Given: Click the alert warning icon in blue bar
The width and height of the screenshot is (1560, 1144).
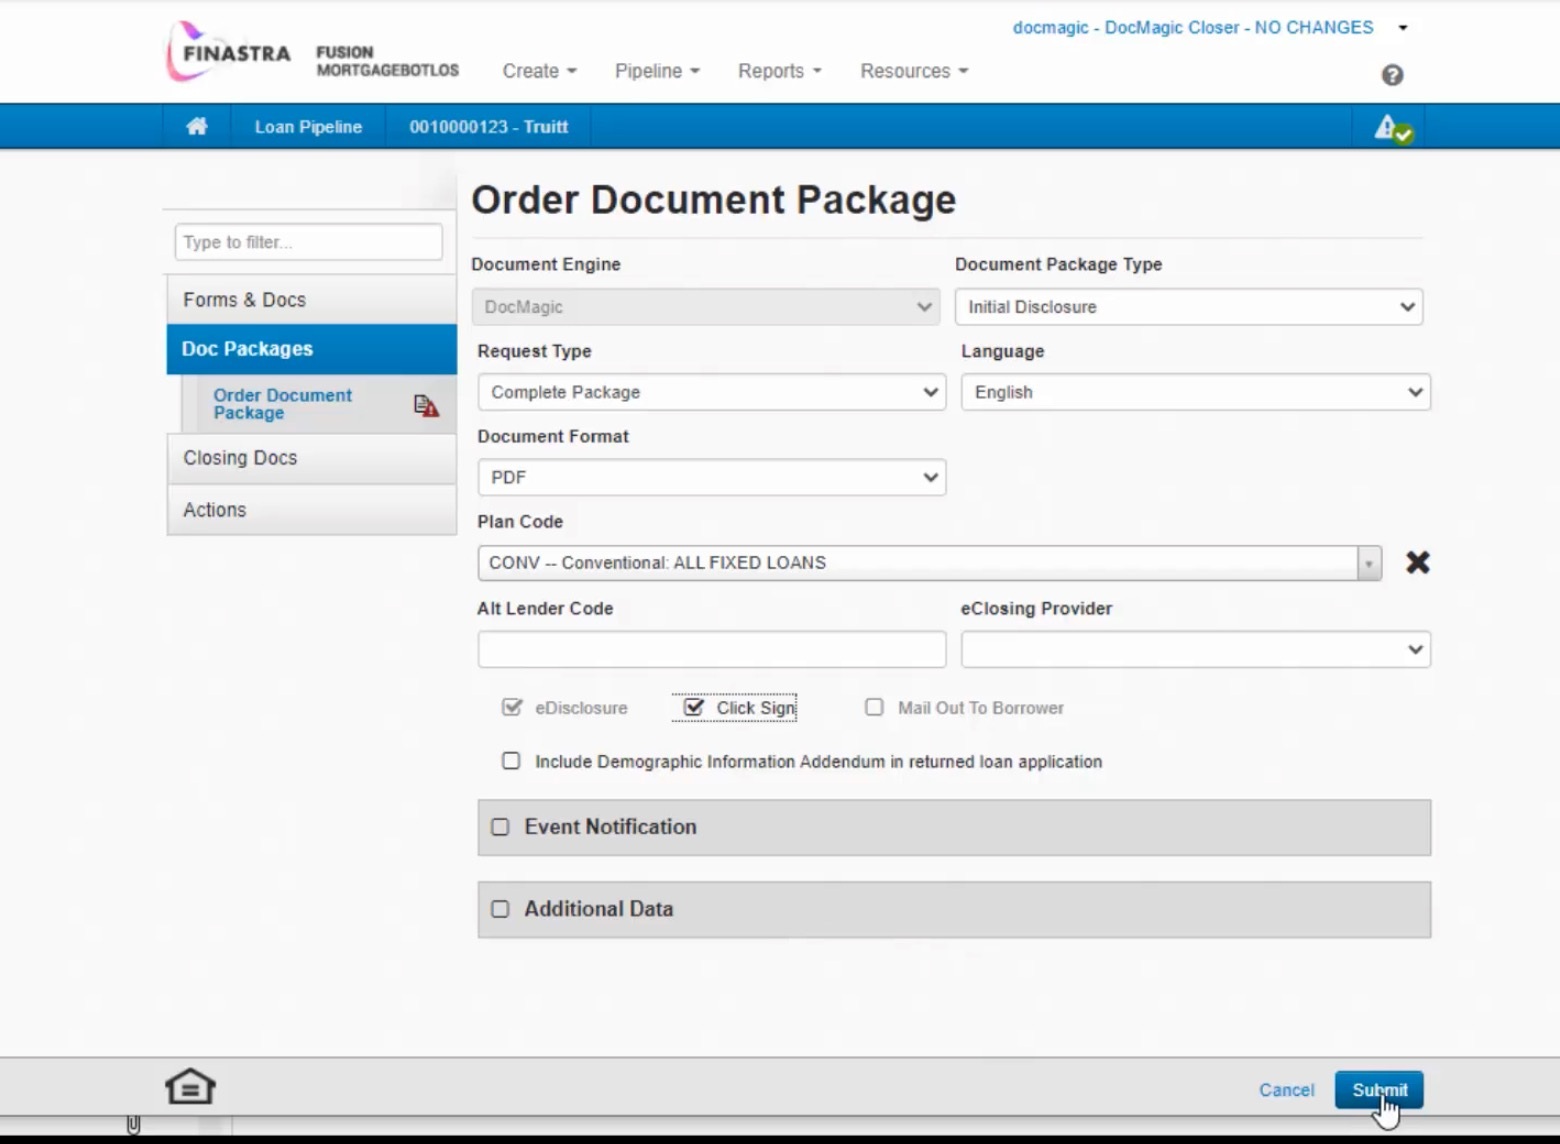Looking at the screenshot, I should coord(1393,128).
